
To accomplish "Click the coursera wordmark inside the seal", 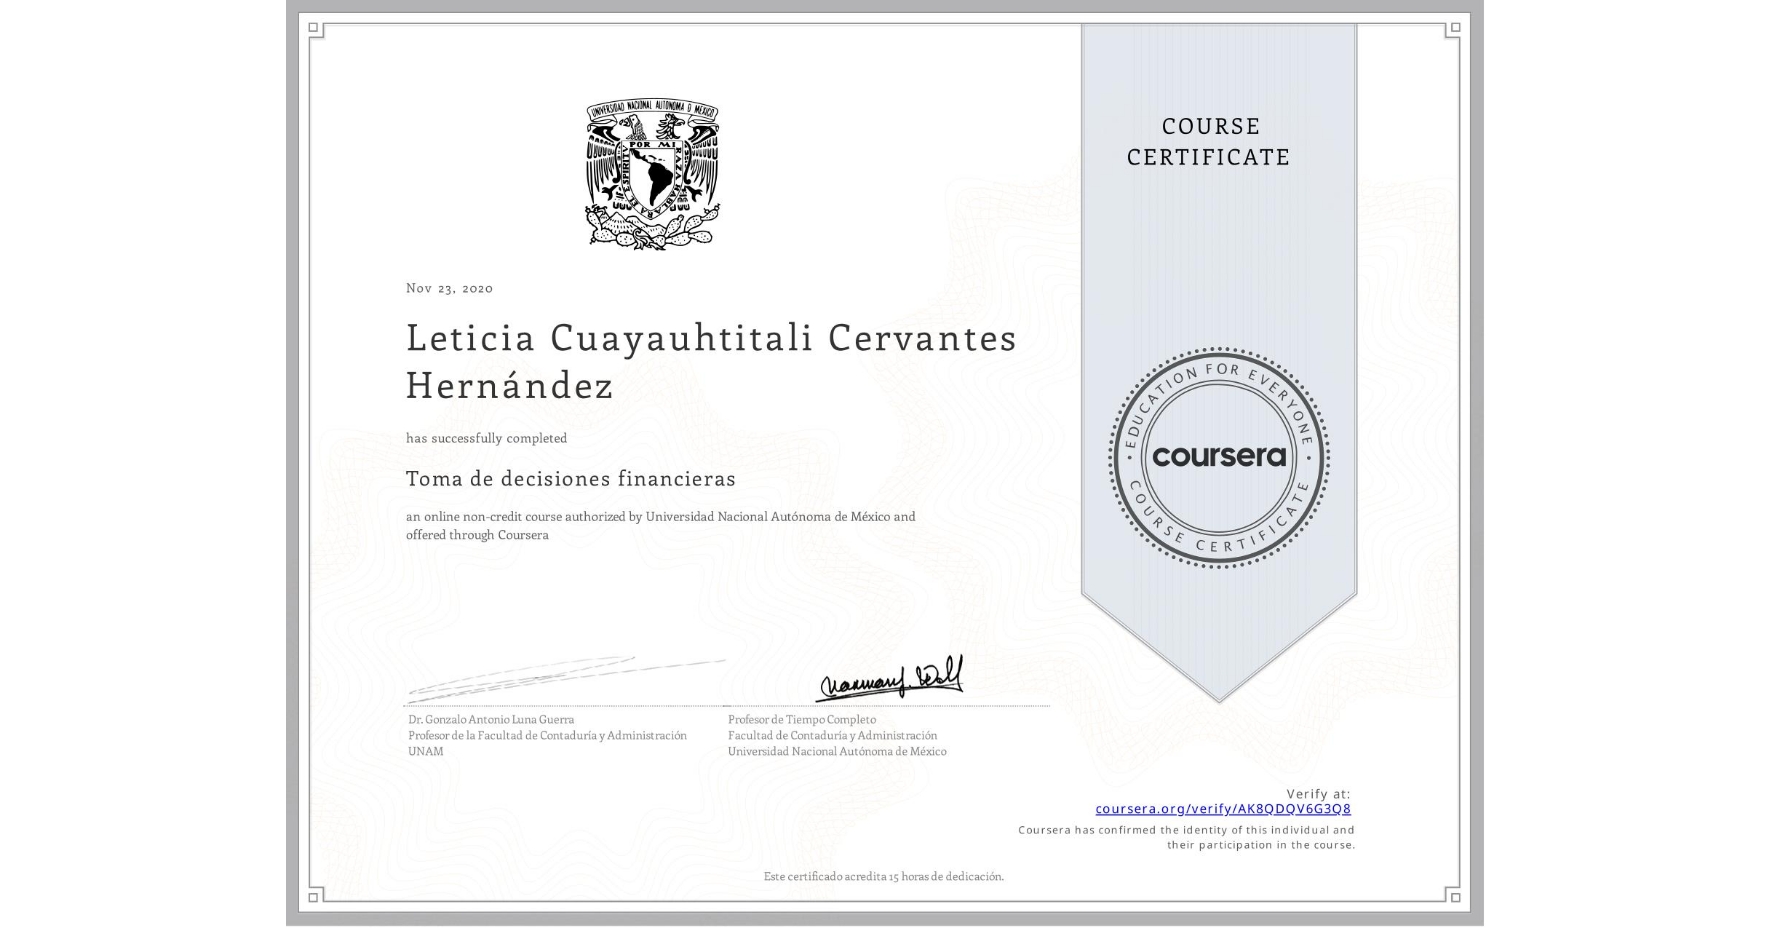I will [1220, 458].
